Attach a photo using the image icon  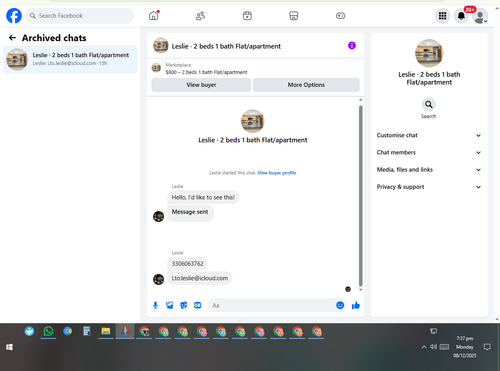170,305
